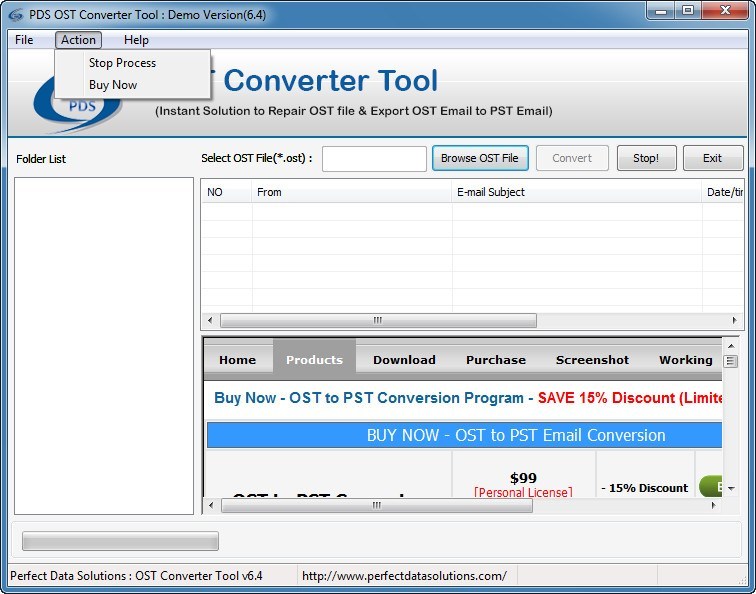Click the green Buy button in pricing row

711,486
